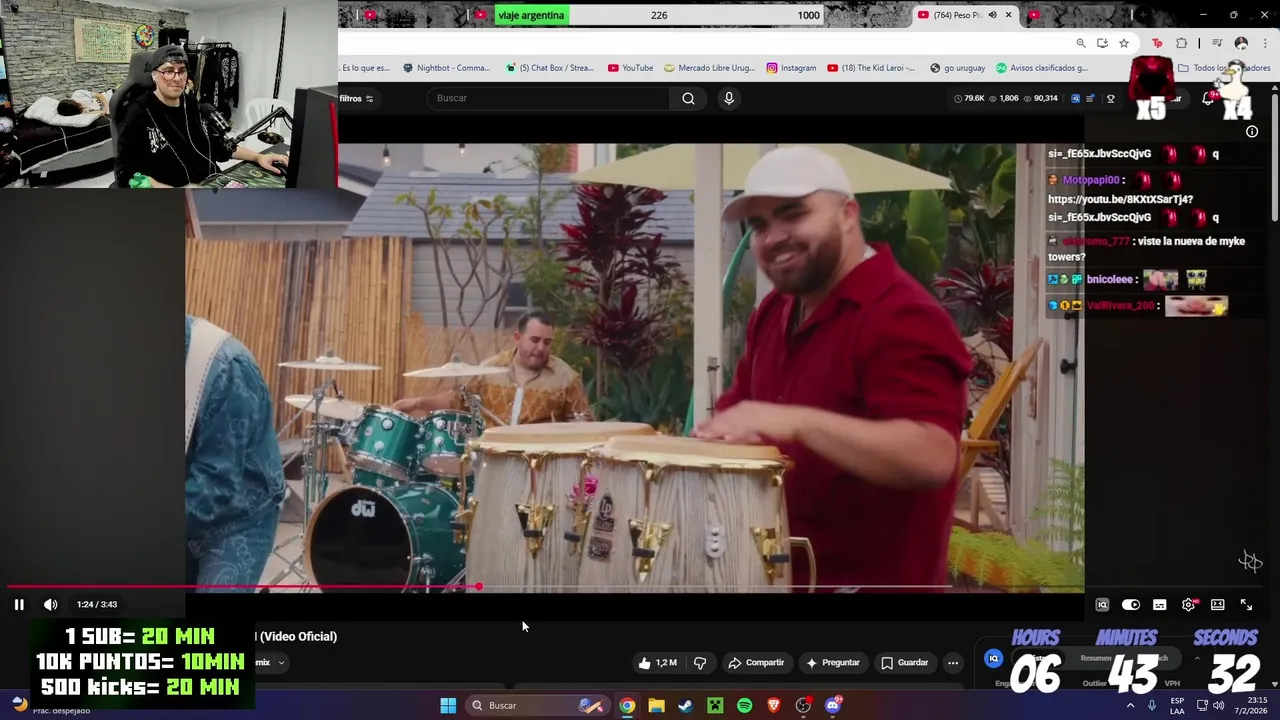Switch the ESP LAA keyboard language indicator

pyautogui.click(x=1177, y=705)
